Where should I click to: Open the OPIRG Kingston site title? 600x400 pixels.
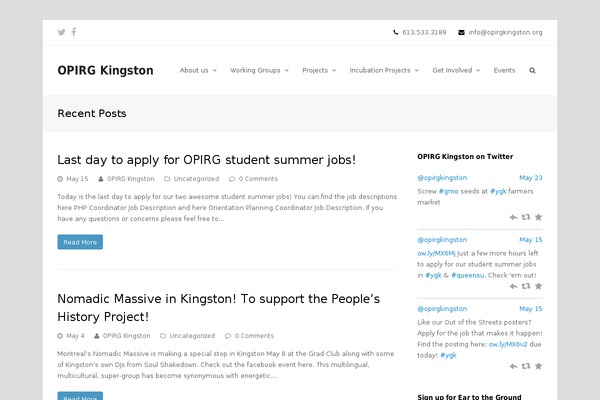click(105, 70)
